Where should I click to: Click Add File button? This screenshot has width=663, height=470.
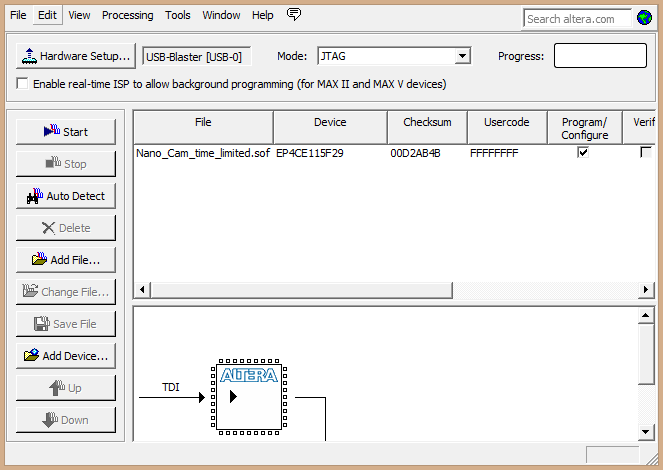coord(65,260)
